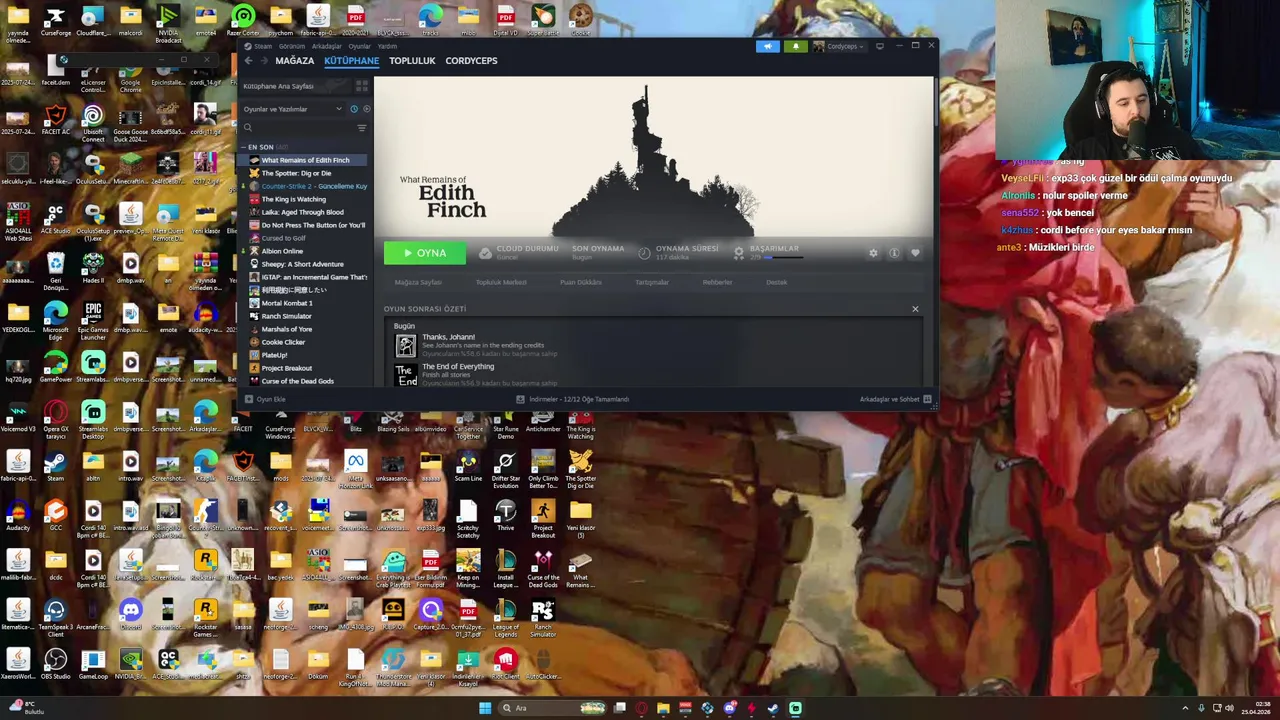The image size is (1280, 720).
Task: Click taskbar weather widget
Action: pos(25,708)
